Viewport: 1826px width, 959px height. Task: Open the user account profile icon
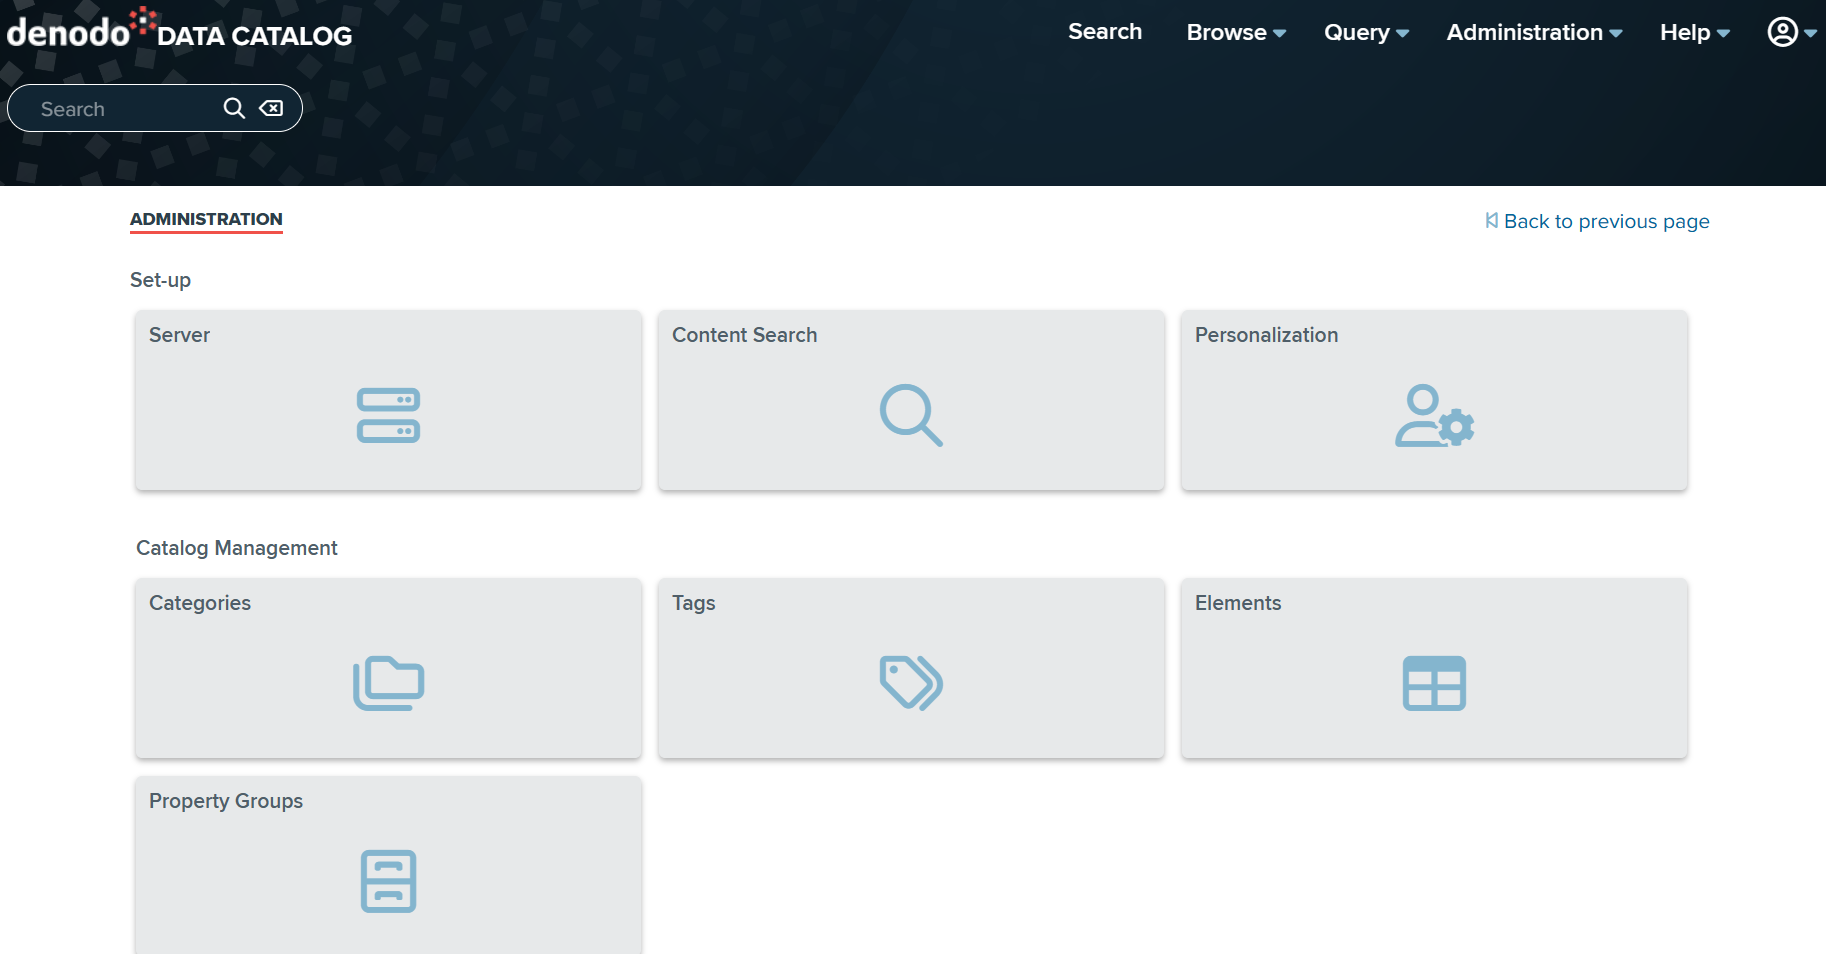click(x=1783, y=32)
